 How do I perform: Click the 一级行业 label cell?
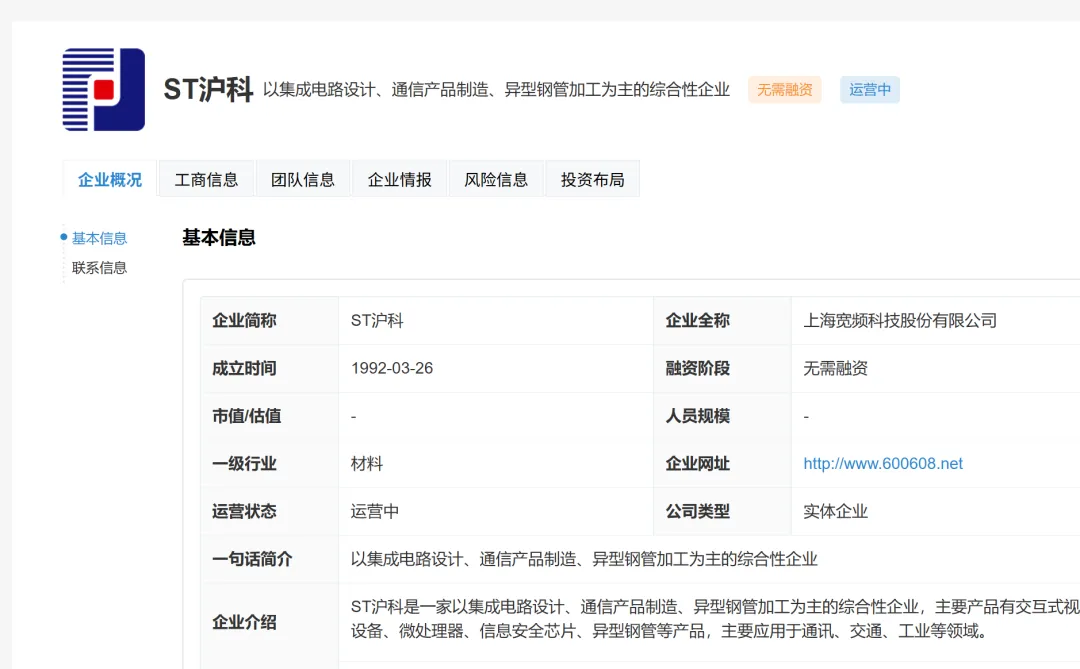(269, 464)
